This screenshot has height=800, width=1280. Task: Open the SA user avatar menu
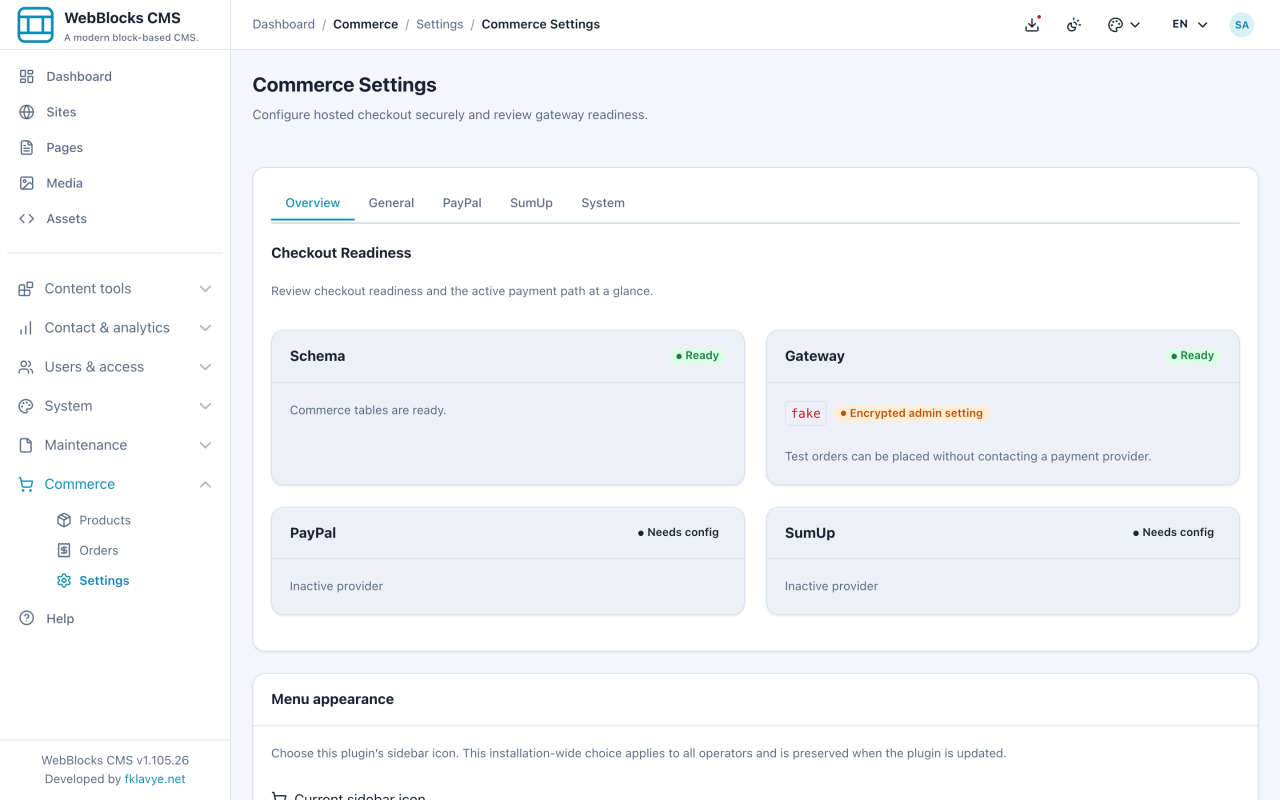click(1242, 25)
